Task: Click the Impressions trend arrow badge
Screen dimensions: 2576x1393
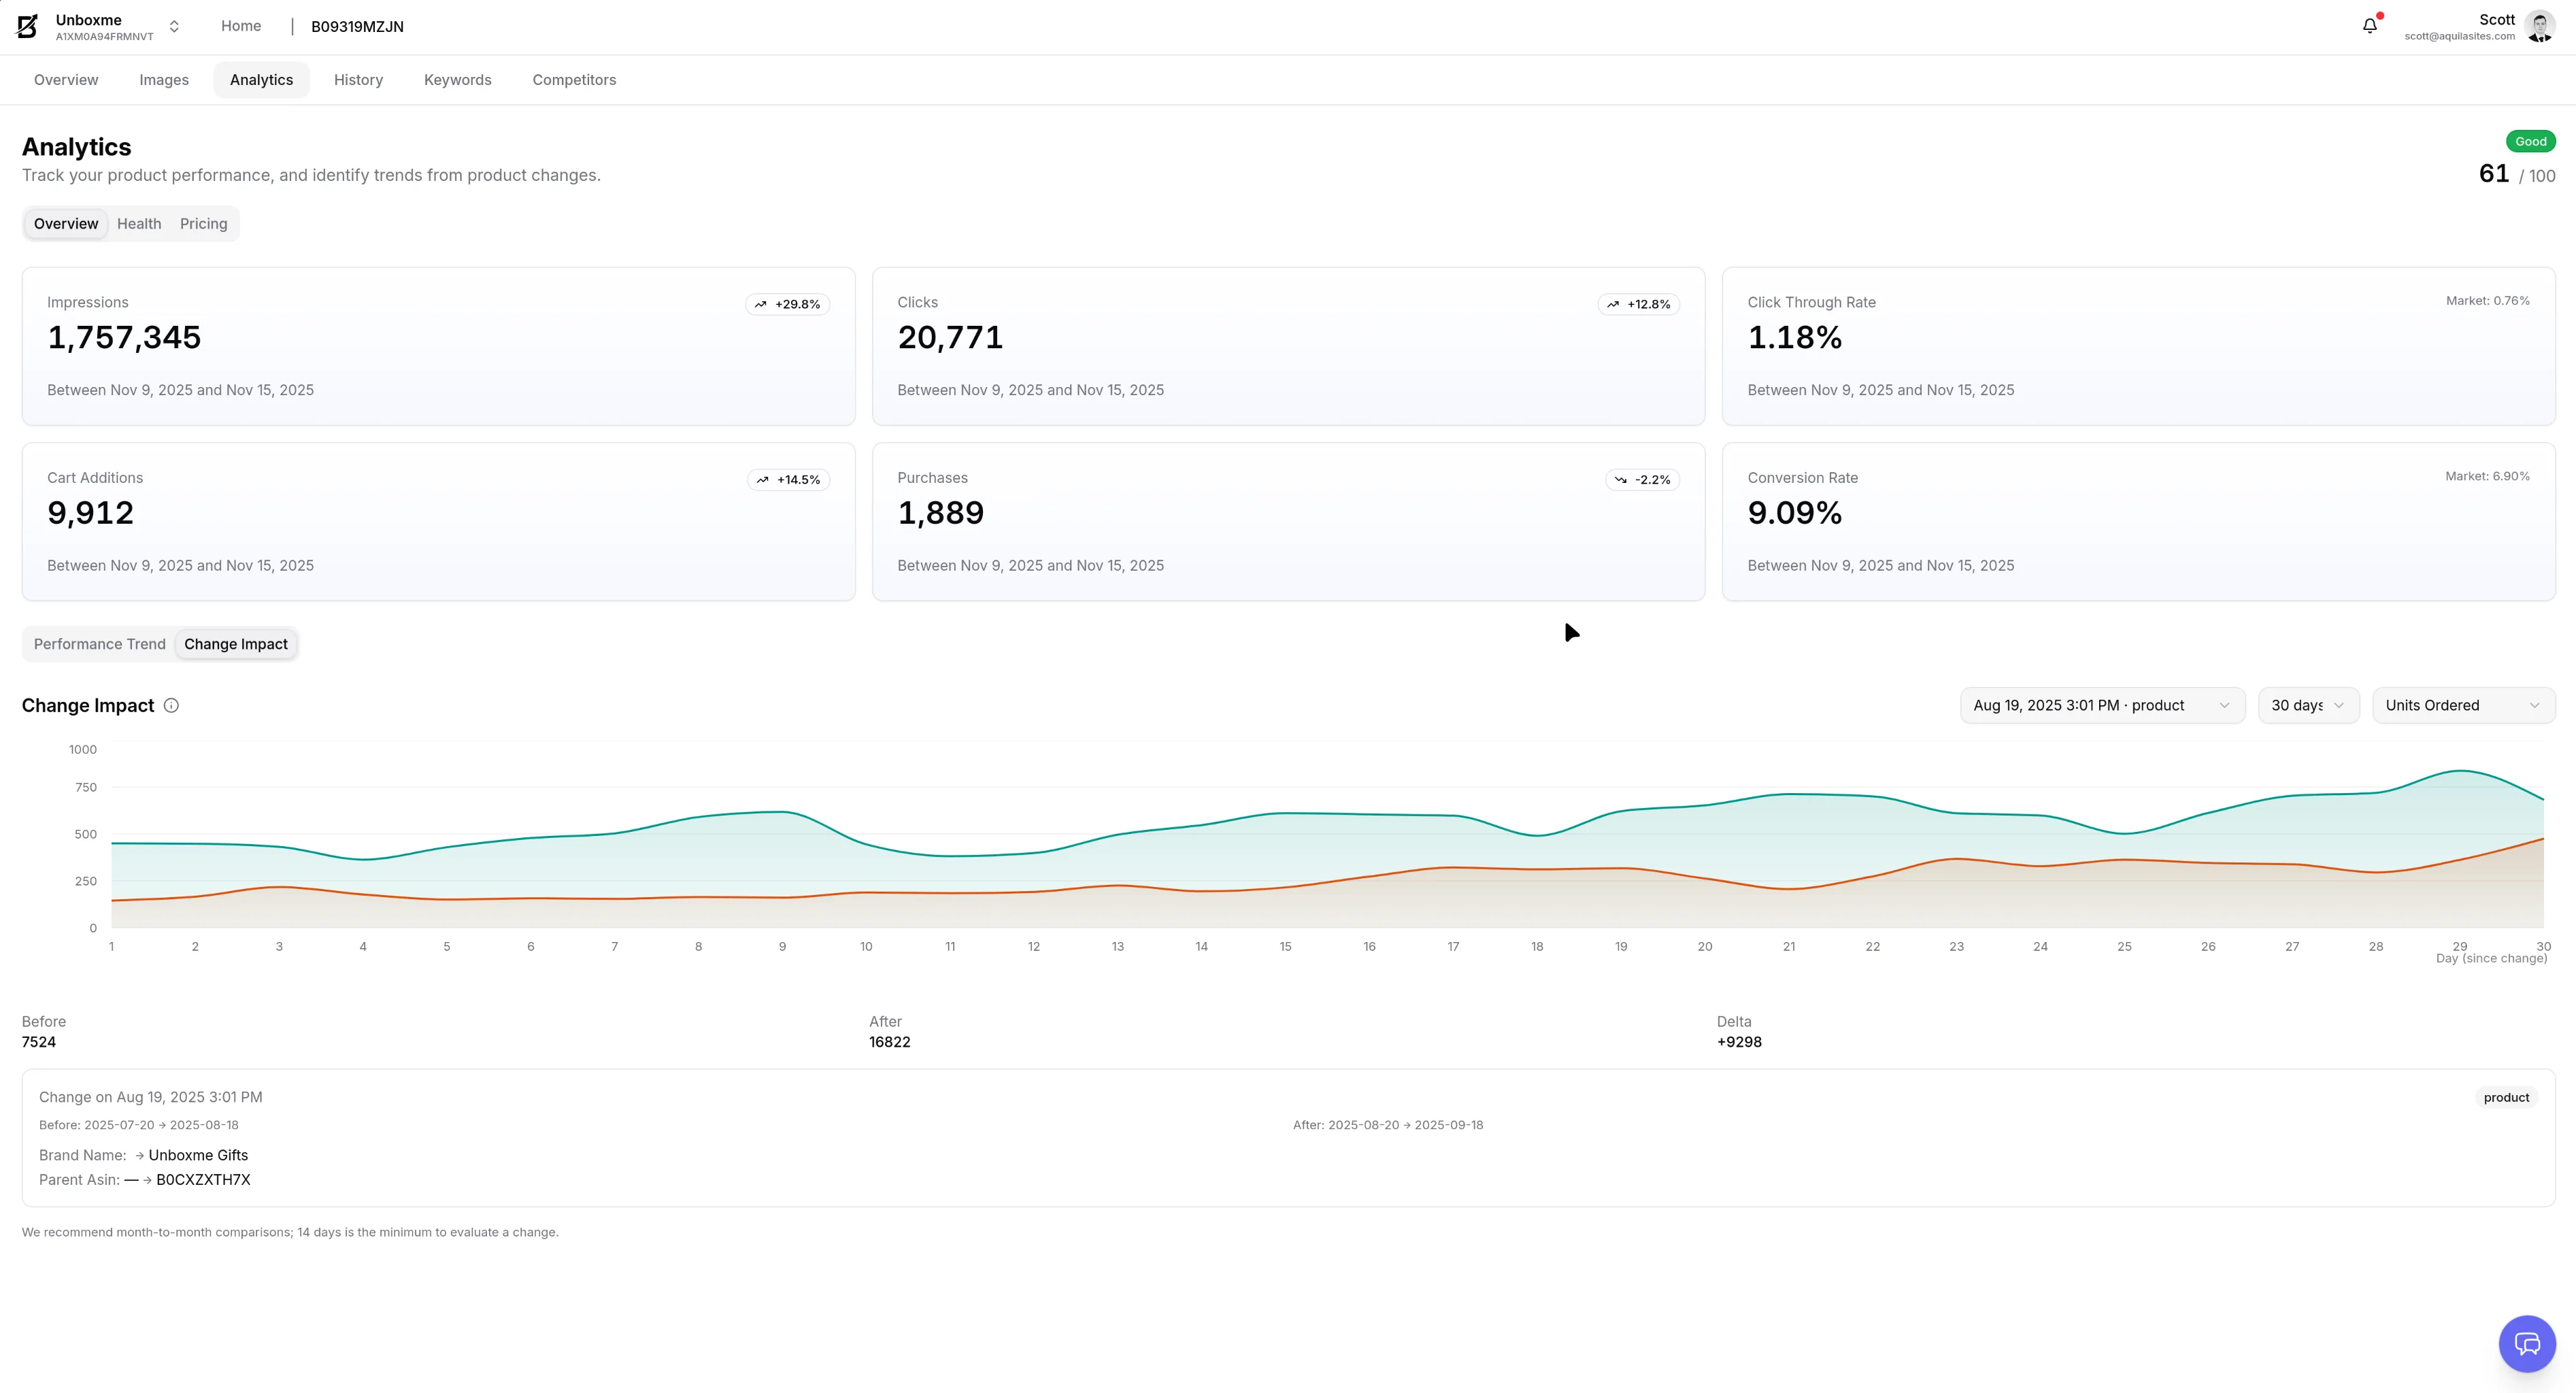Action: (x=787, y=304)
